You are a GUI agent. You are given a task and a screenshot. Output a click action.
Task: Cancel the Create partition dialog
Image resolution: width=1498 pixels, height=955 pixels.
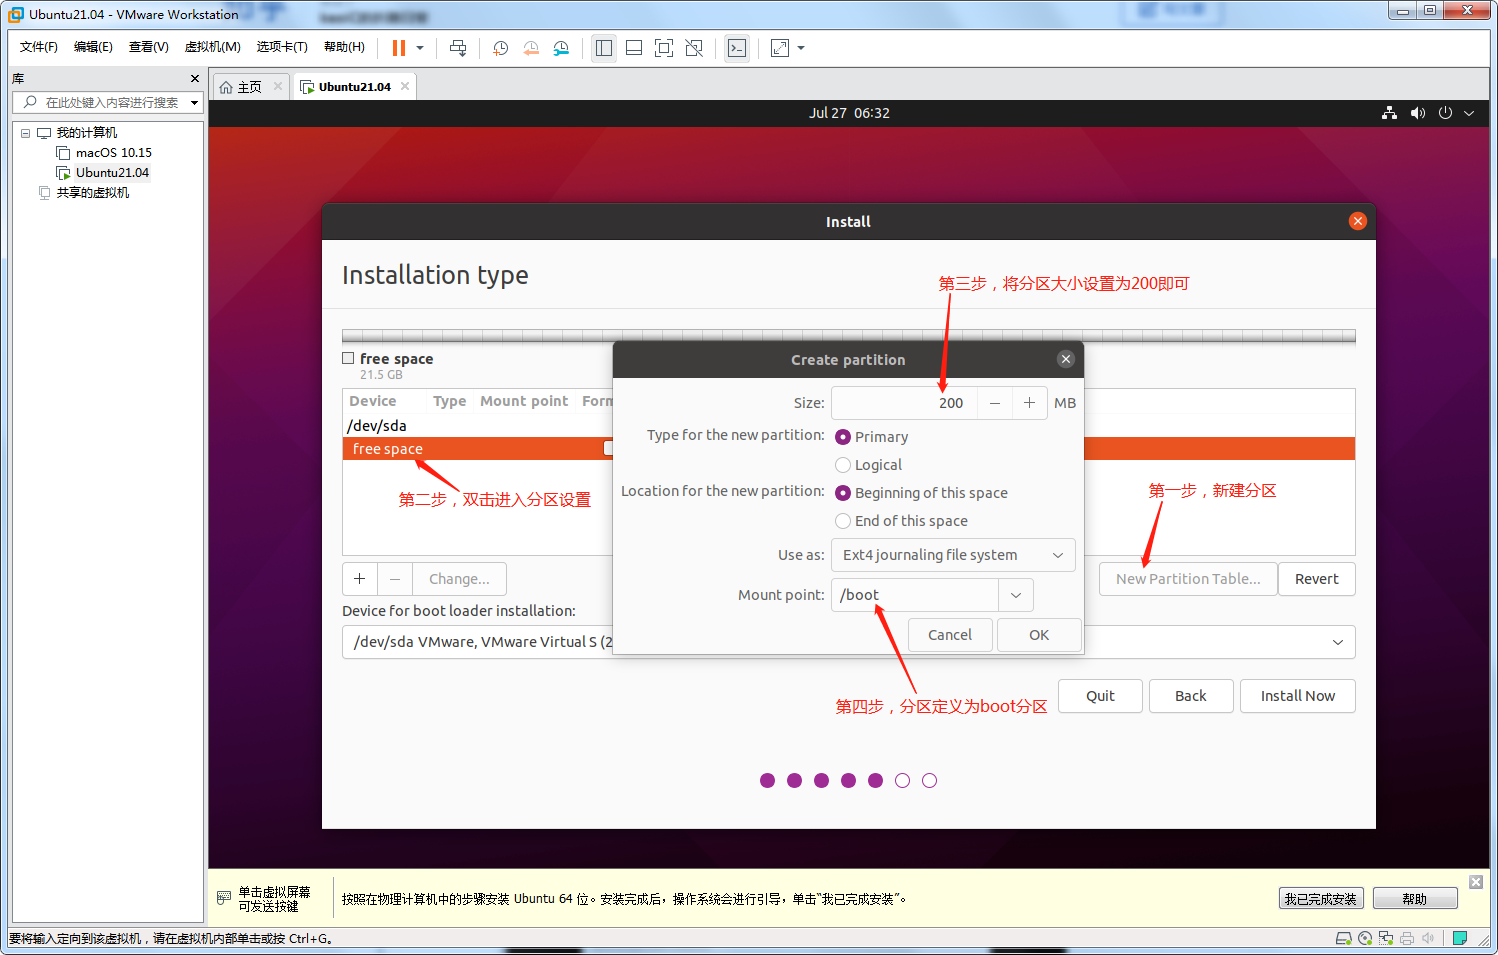[950, 635]
